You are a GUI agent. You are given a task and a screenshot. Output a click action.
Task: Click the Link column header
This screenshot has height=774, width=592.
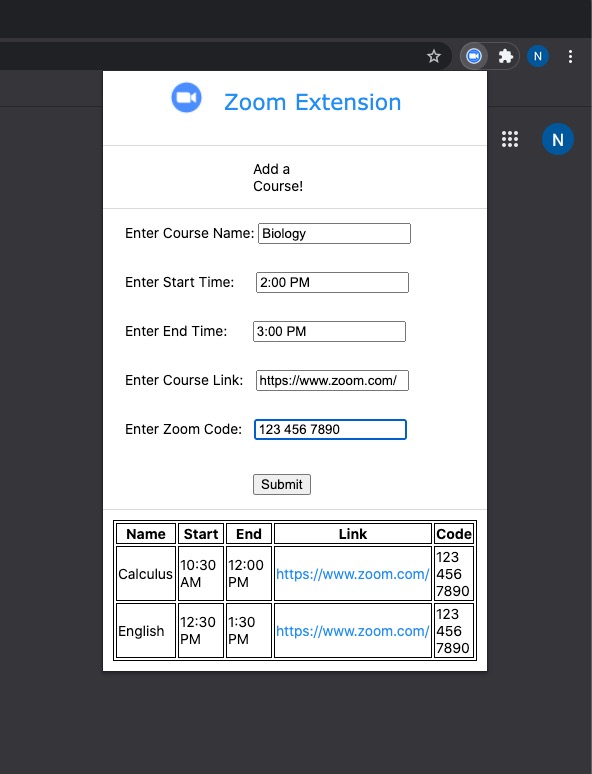[x=353, y=534]
